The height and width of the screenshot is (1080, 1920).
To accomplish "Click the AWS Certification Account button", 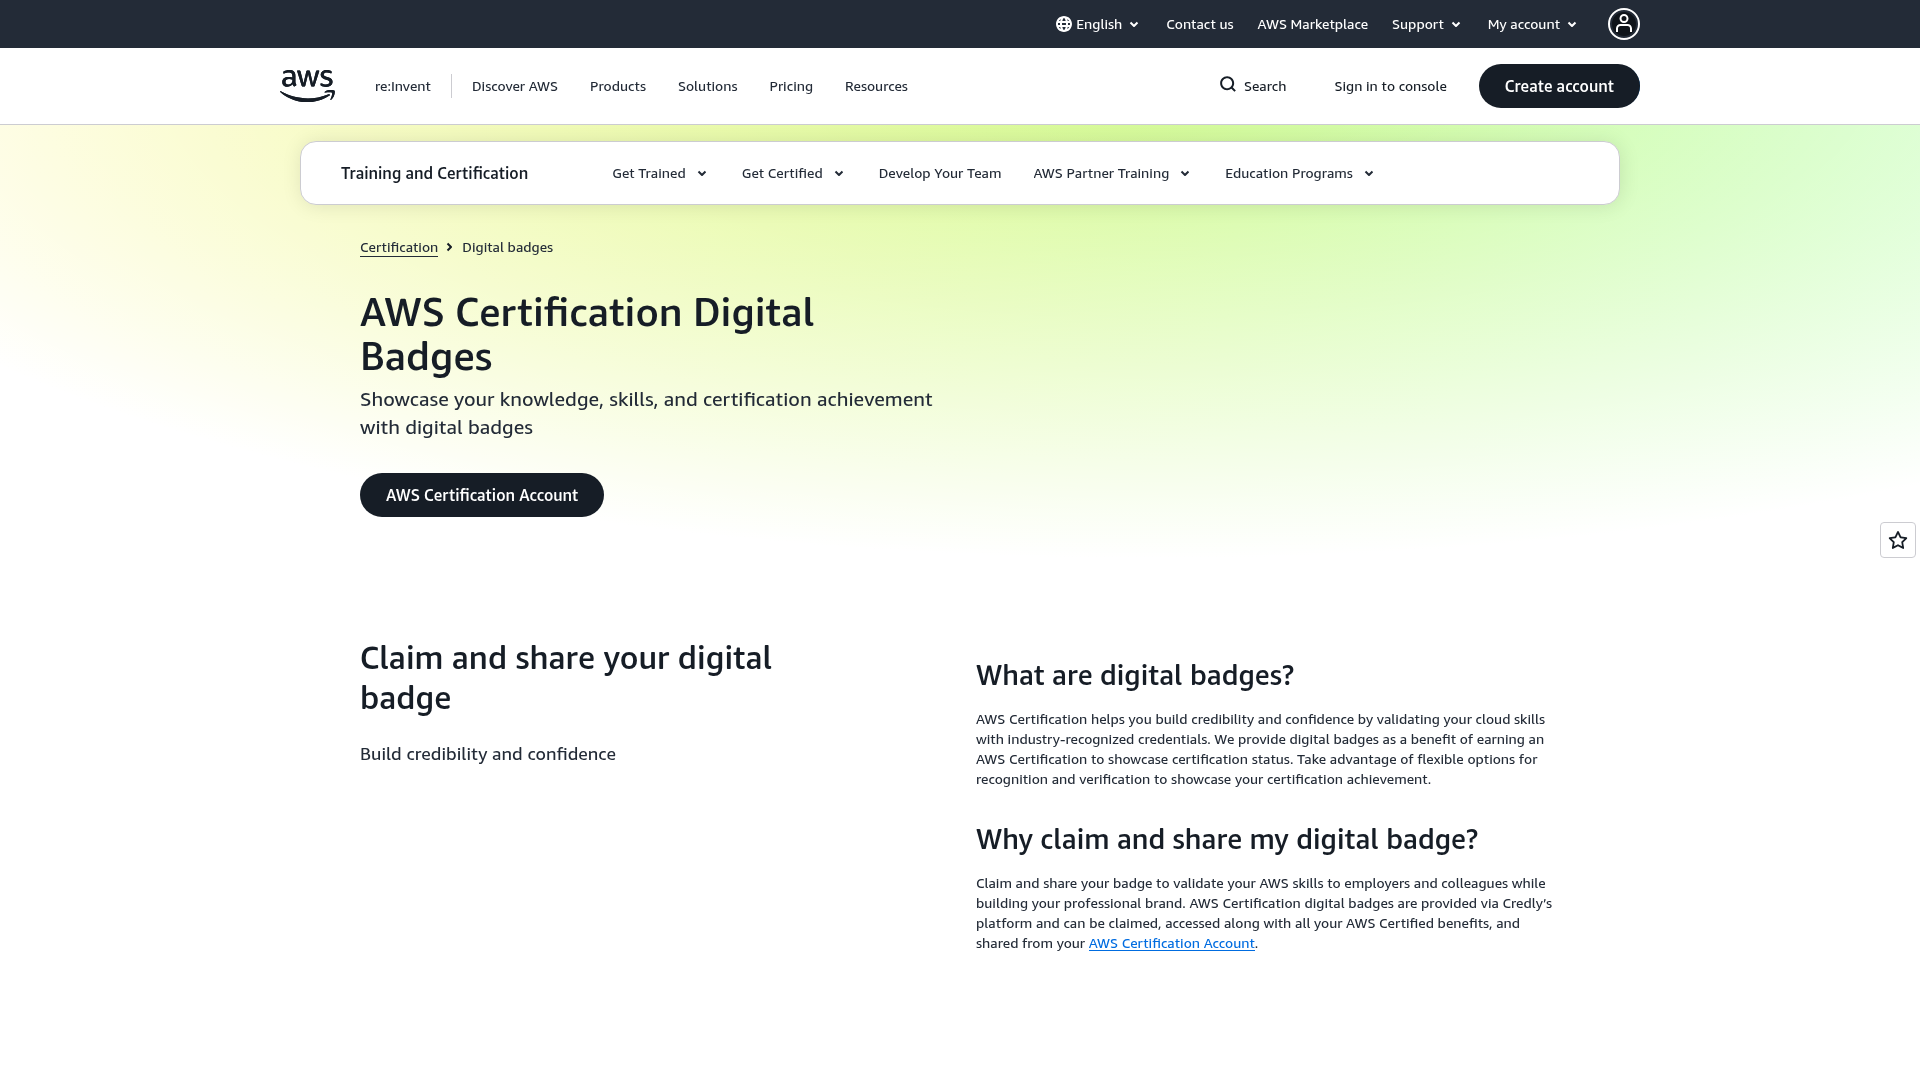I will (482, 495).
